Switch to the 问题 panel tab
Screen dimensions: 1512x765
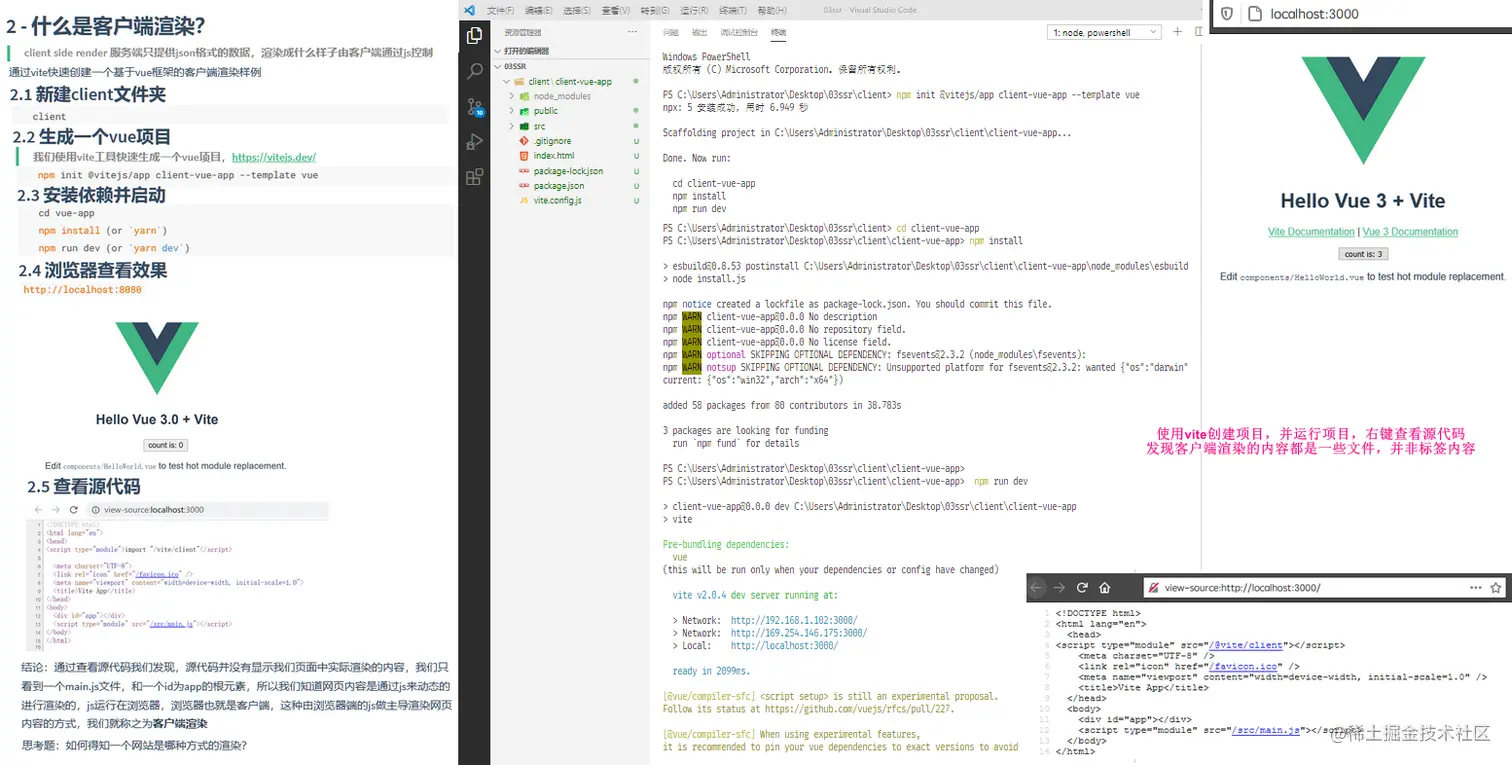(x=671, y=33)
